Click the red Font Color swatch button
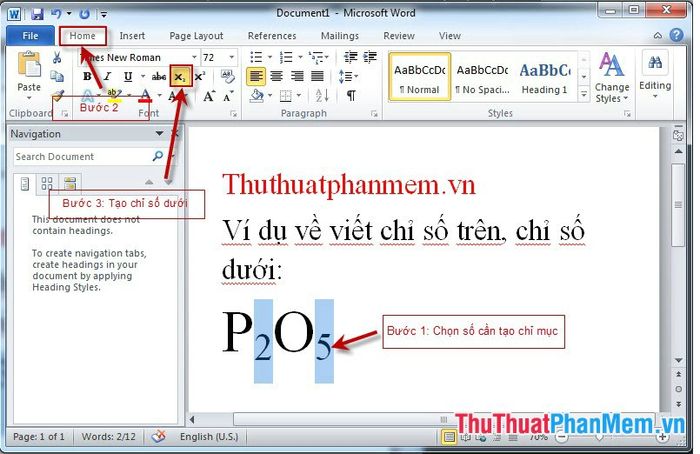The width and height of the screenshot is (700, 454). tap(145, 95)
